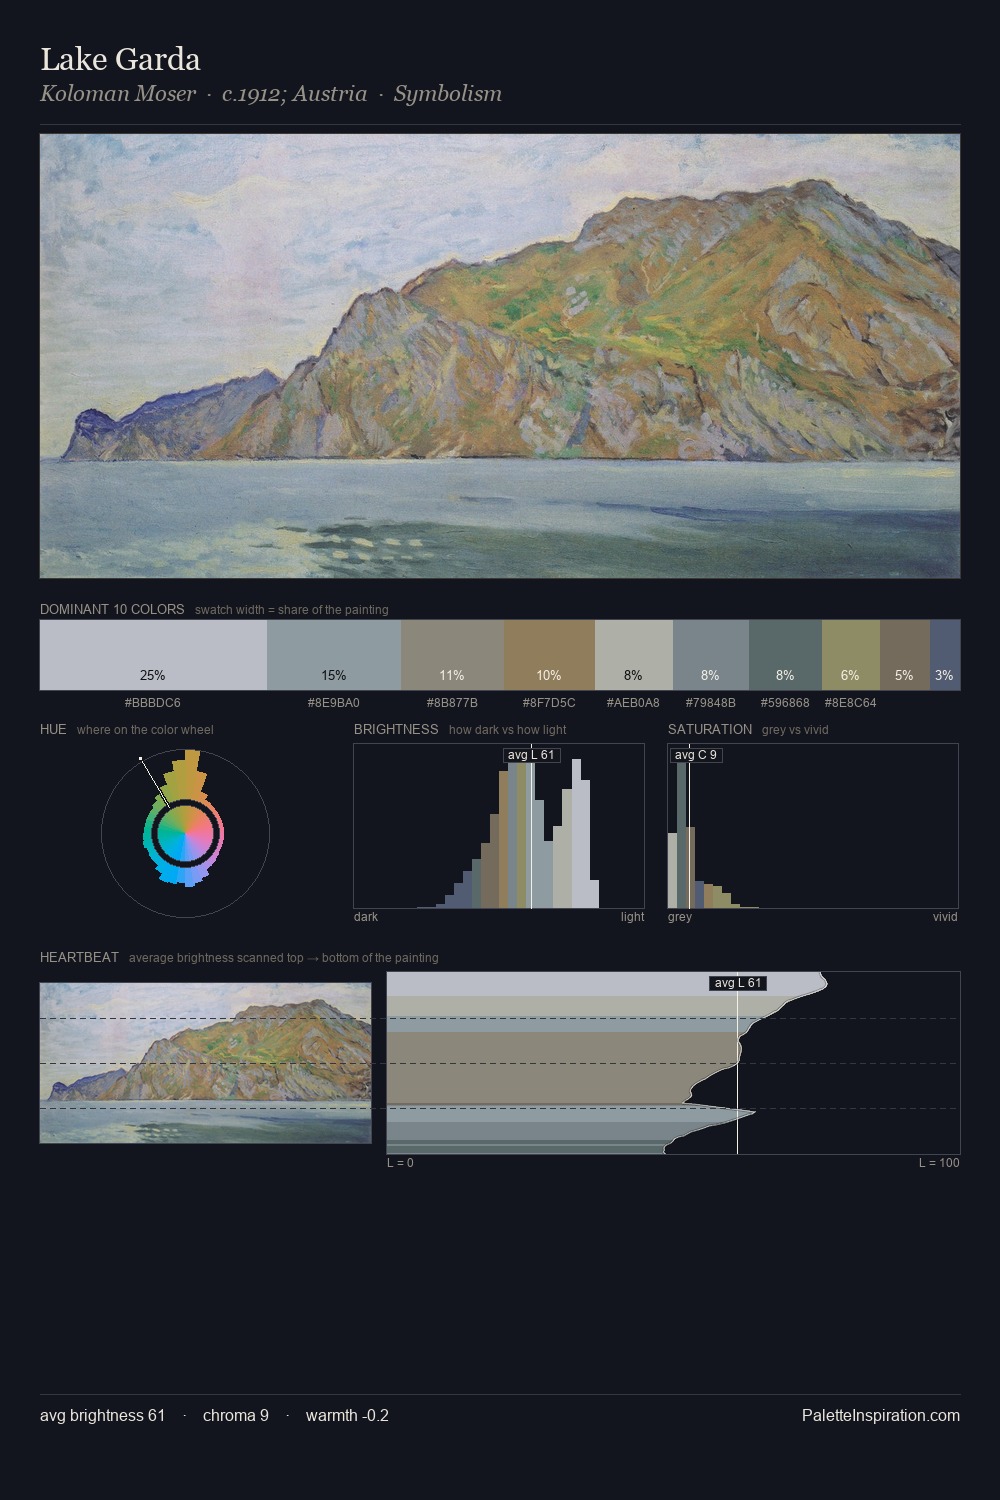
Task: Click the 8% swatch above #596868
Action: 785,655
